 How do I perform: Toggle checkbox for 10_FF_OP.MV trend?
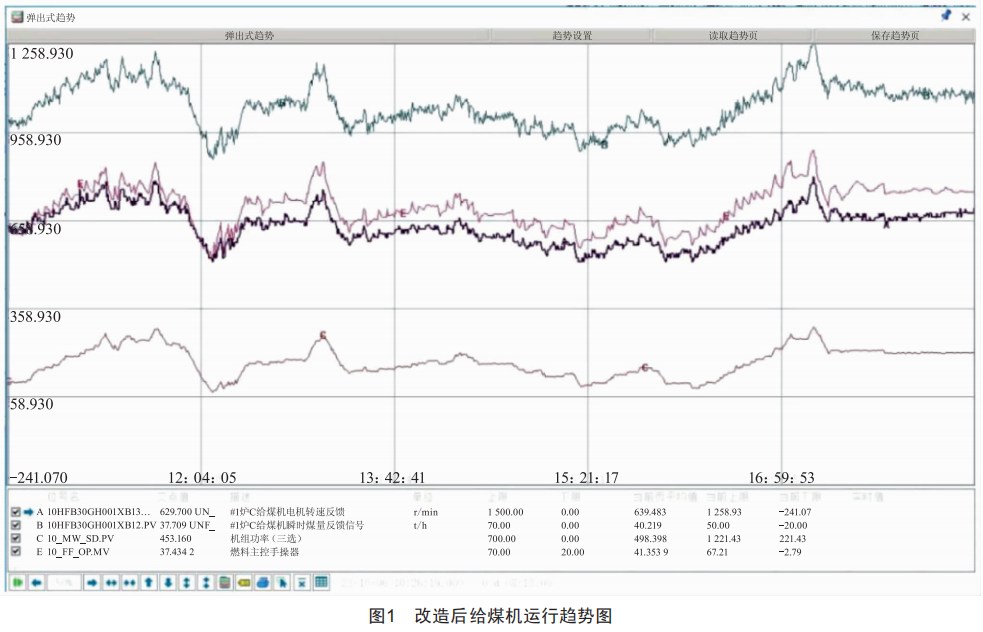coord(15,551)
